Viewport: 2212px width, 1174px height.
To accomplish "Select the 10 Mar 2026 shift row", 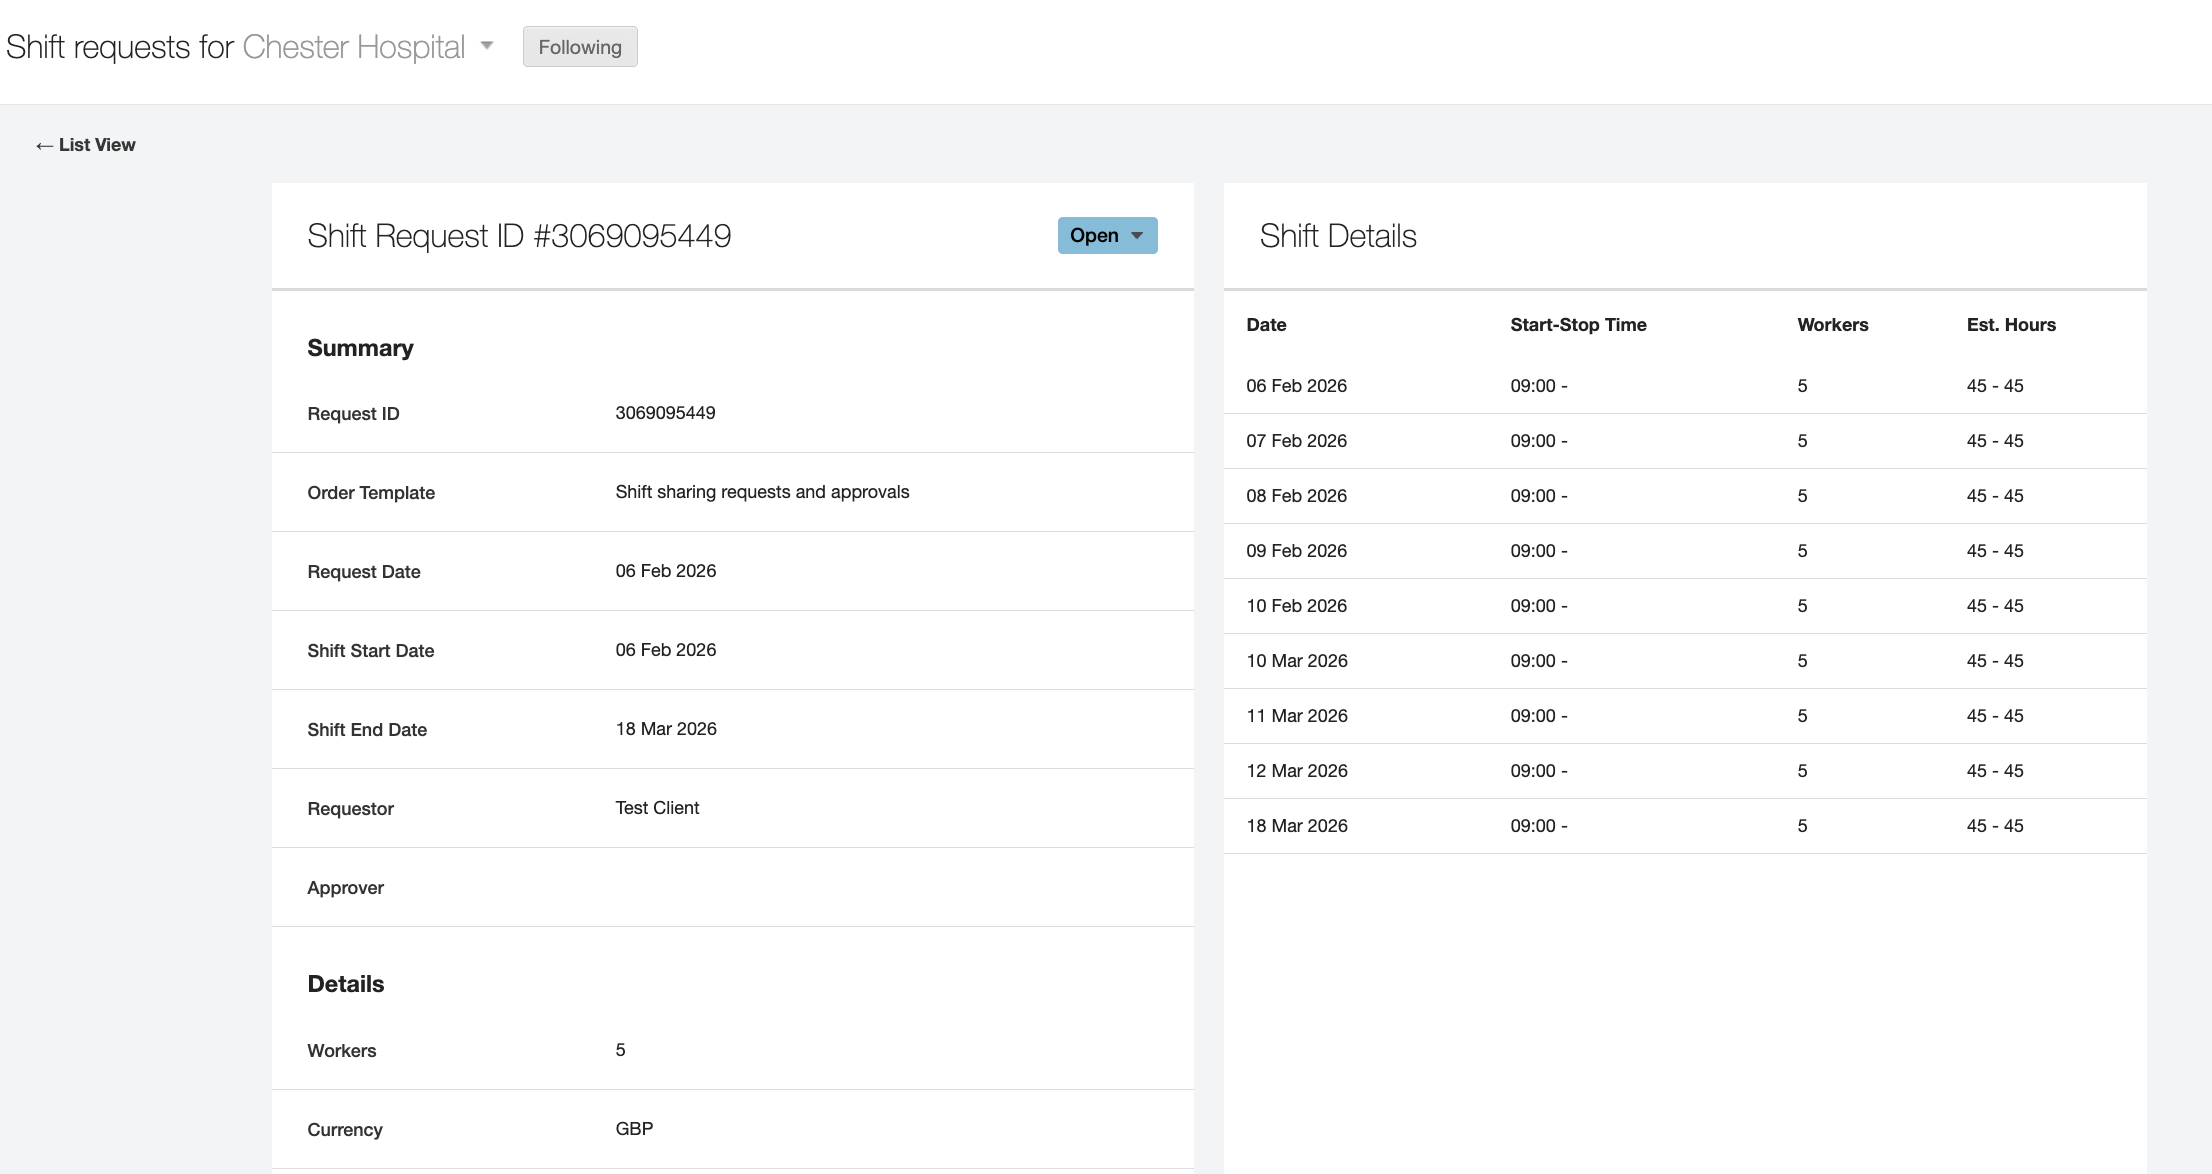I will [x=1296, y=661].
